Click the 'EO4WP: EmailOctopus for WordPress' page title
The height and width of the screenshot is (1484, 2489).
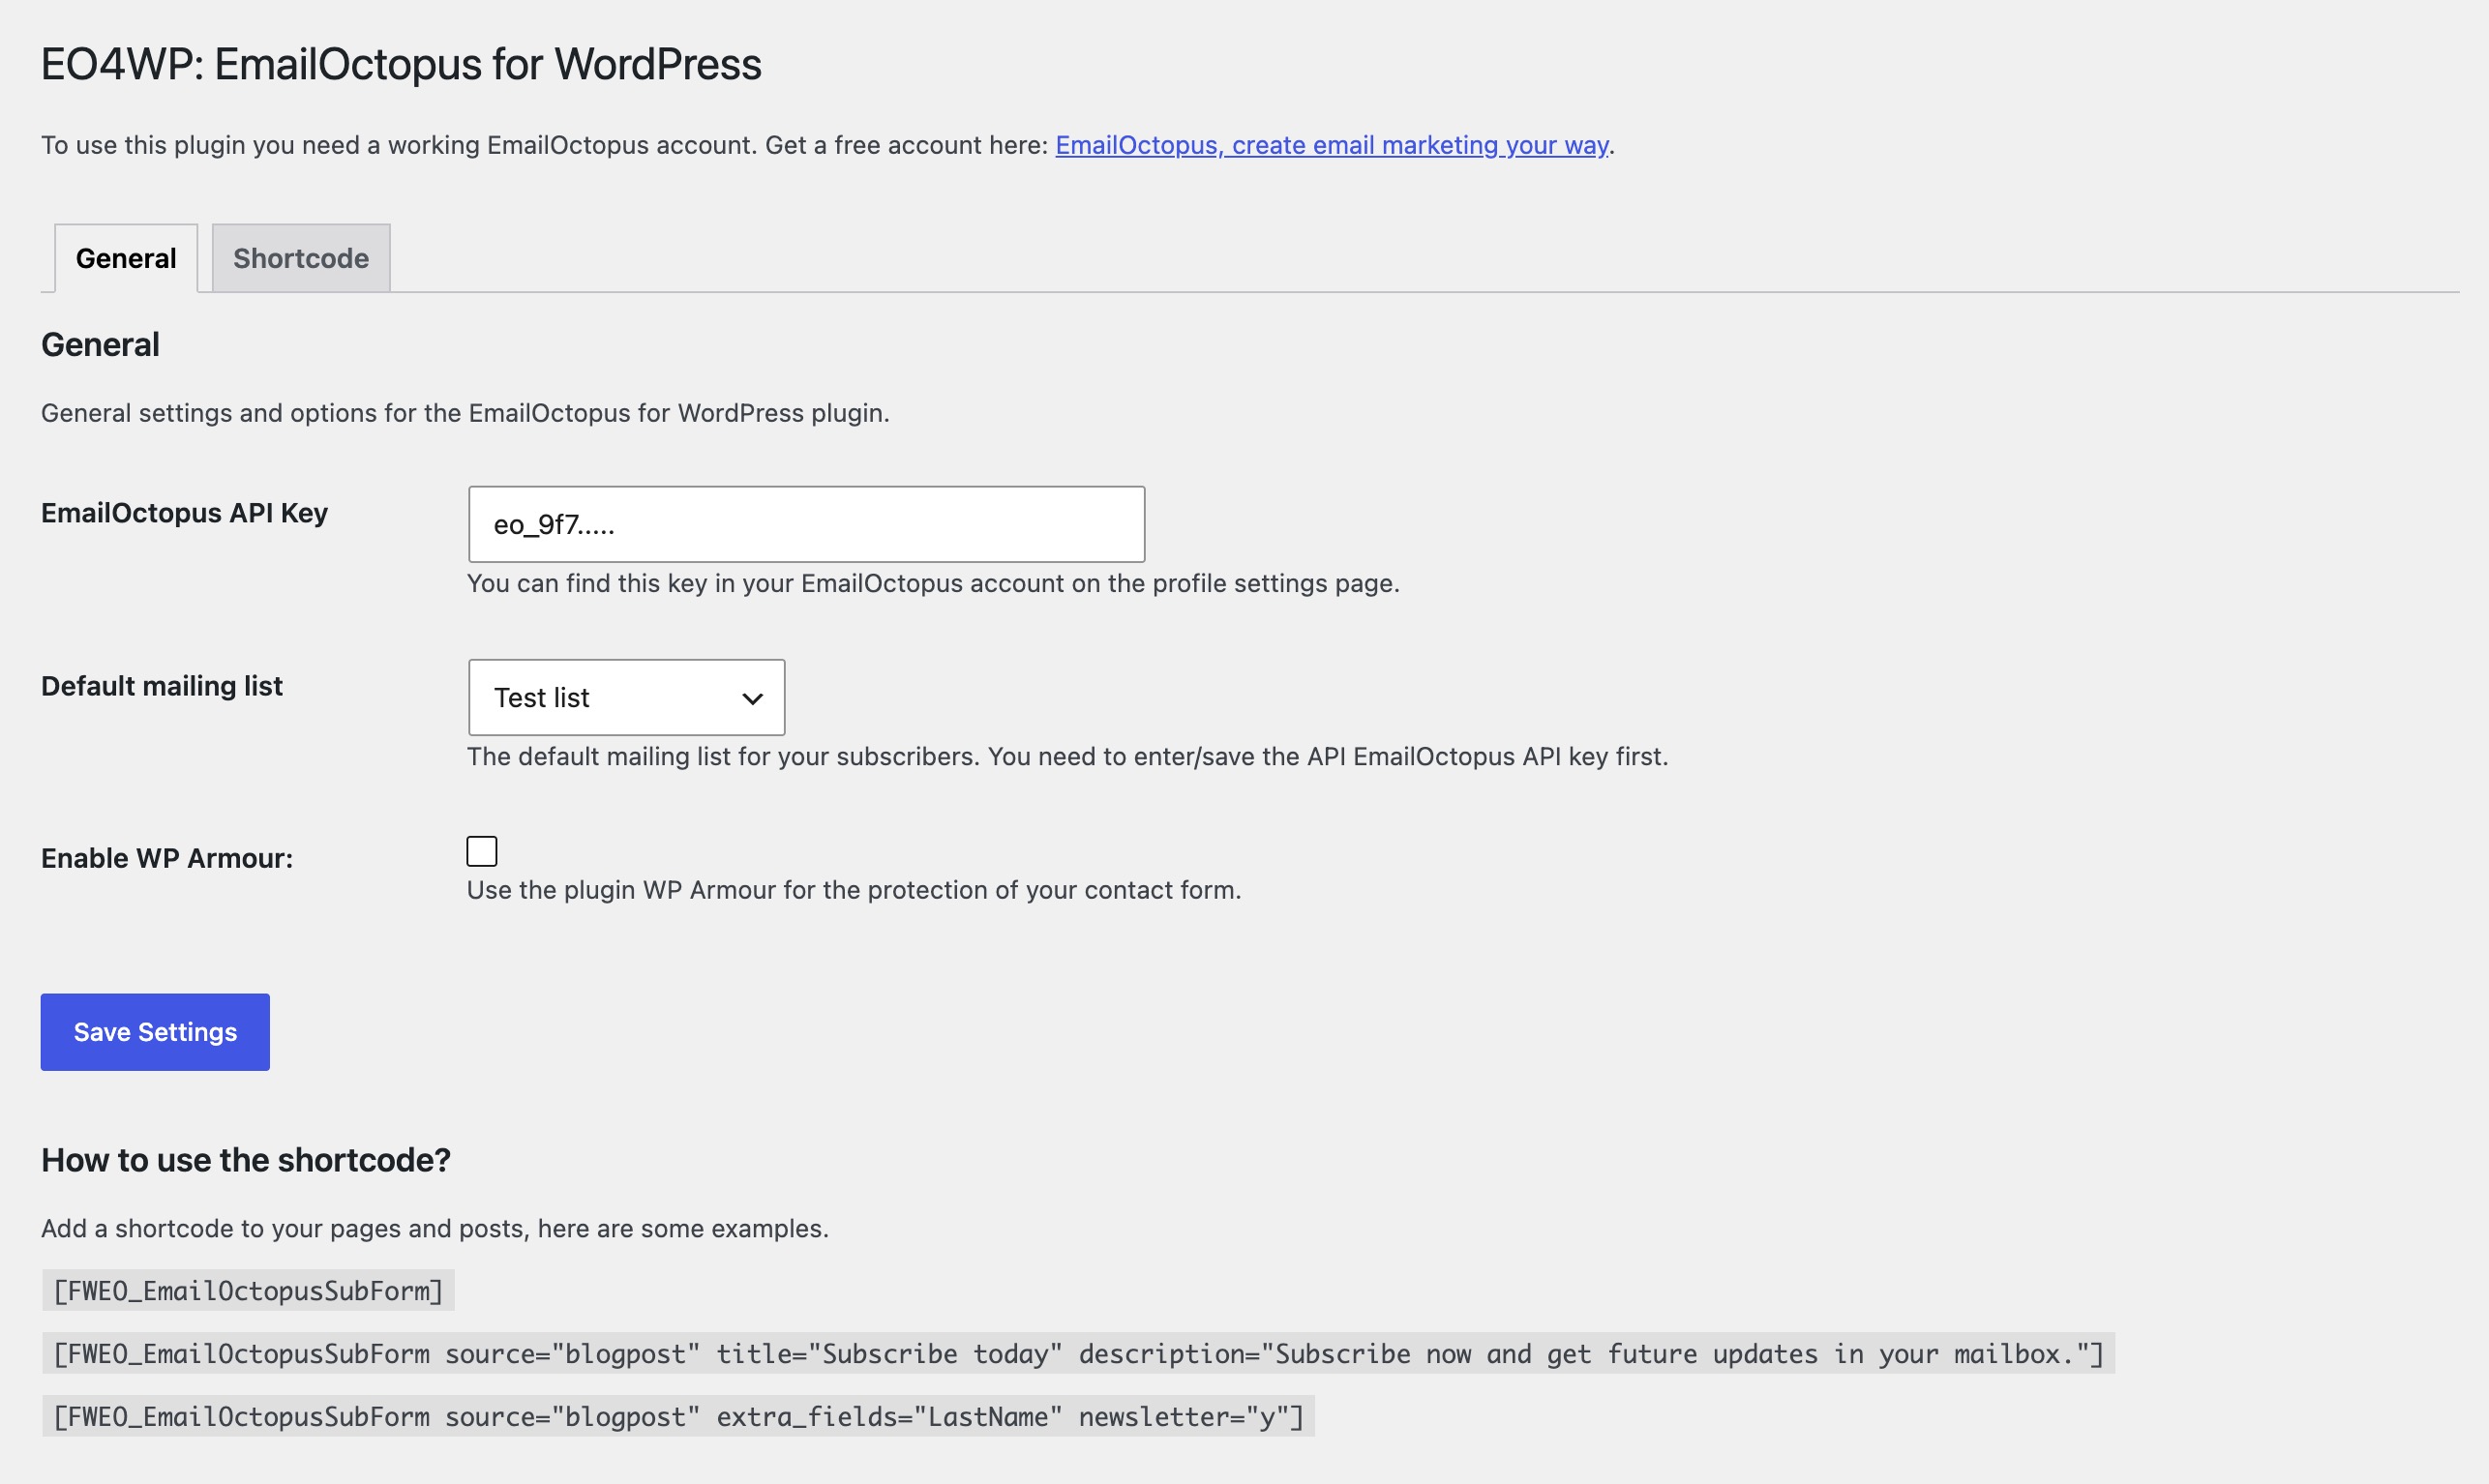(x=401, y=65)
